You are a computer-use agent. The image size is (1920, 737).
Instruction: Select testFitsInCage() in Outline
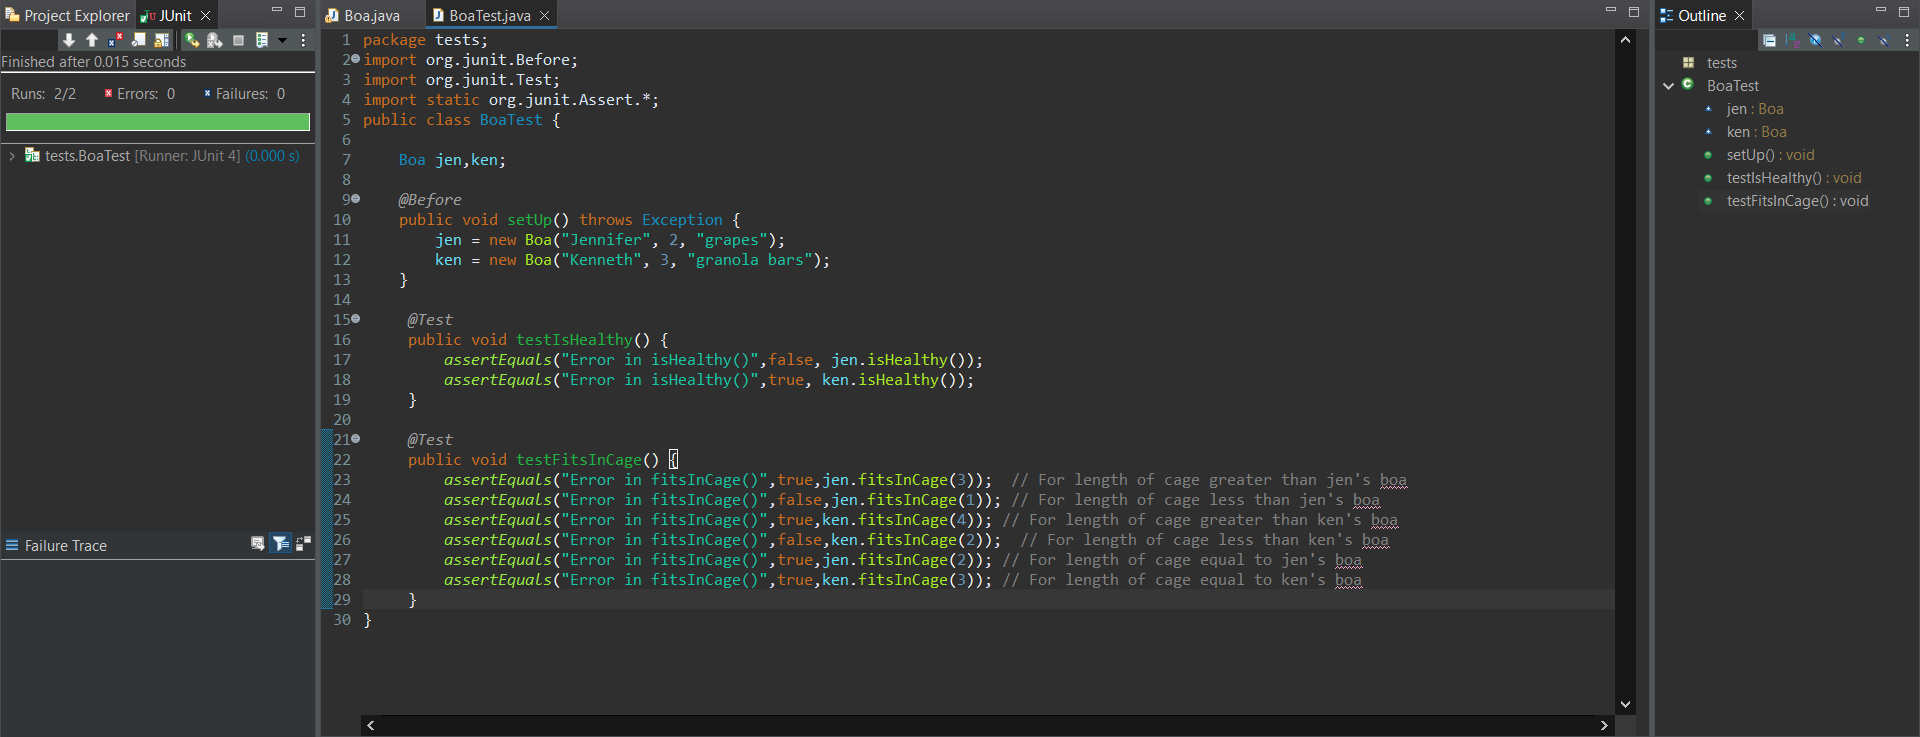point(1797,201)
